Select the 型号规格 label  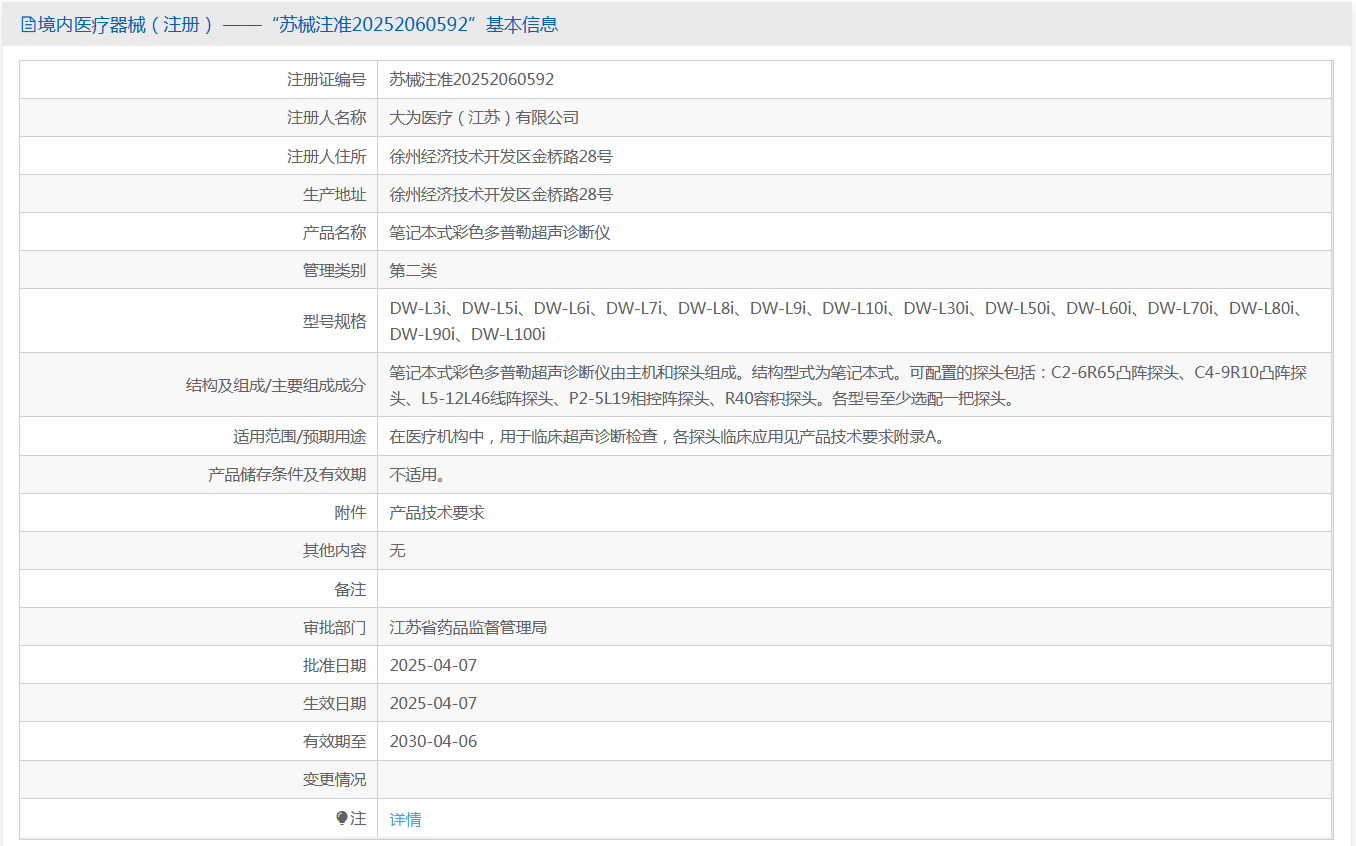click(334, 321)
